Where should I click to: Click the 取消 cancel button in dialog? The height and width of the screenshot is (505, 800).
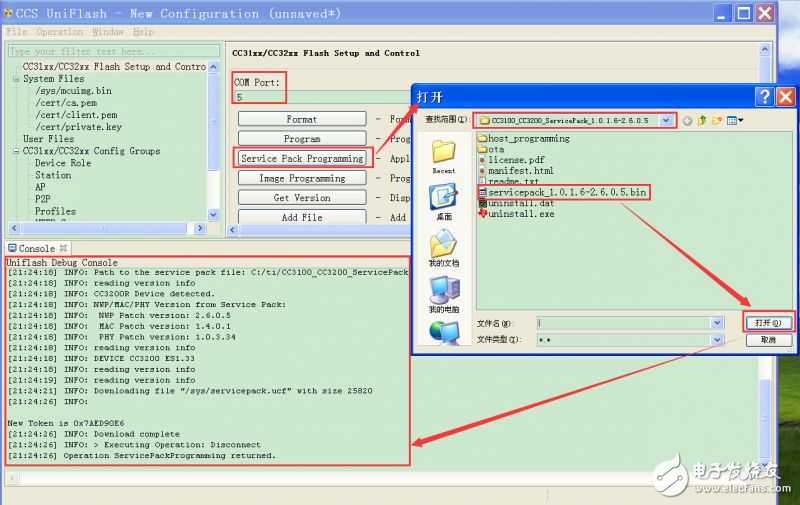[x=768, y=340]
